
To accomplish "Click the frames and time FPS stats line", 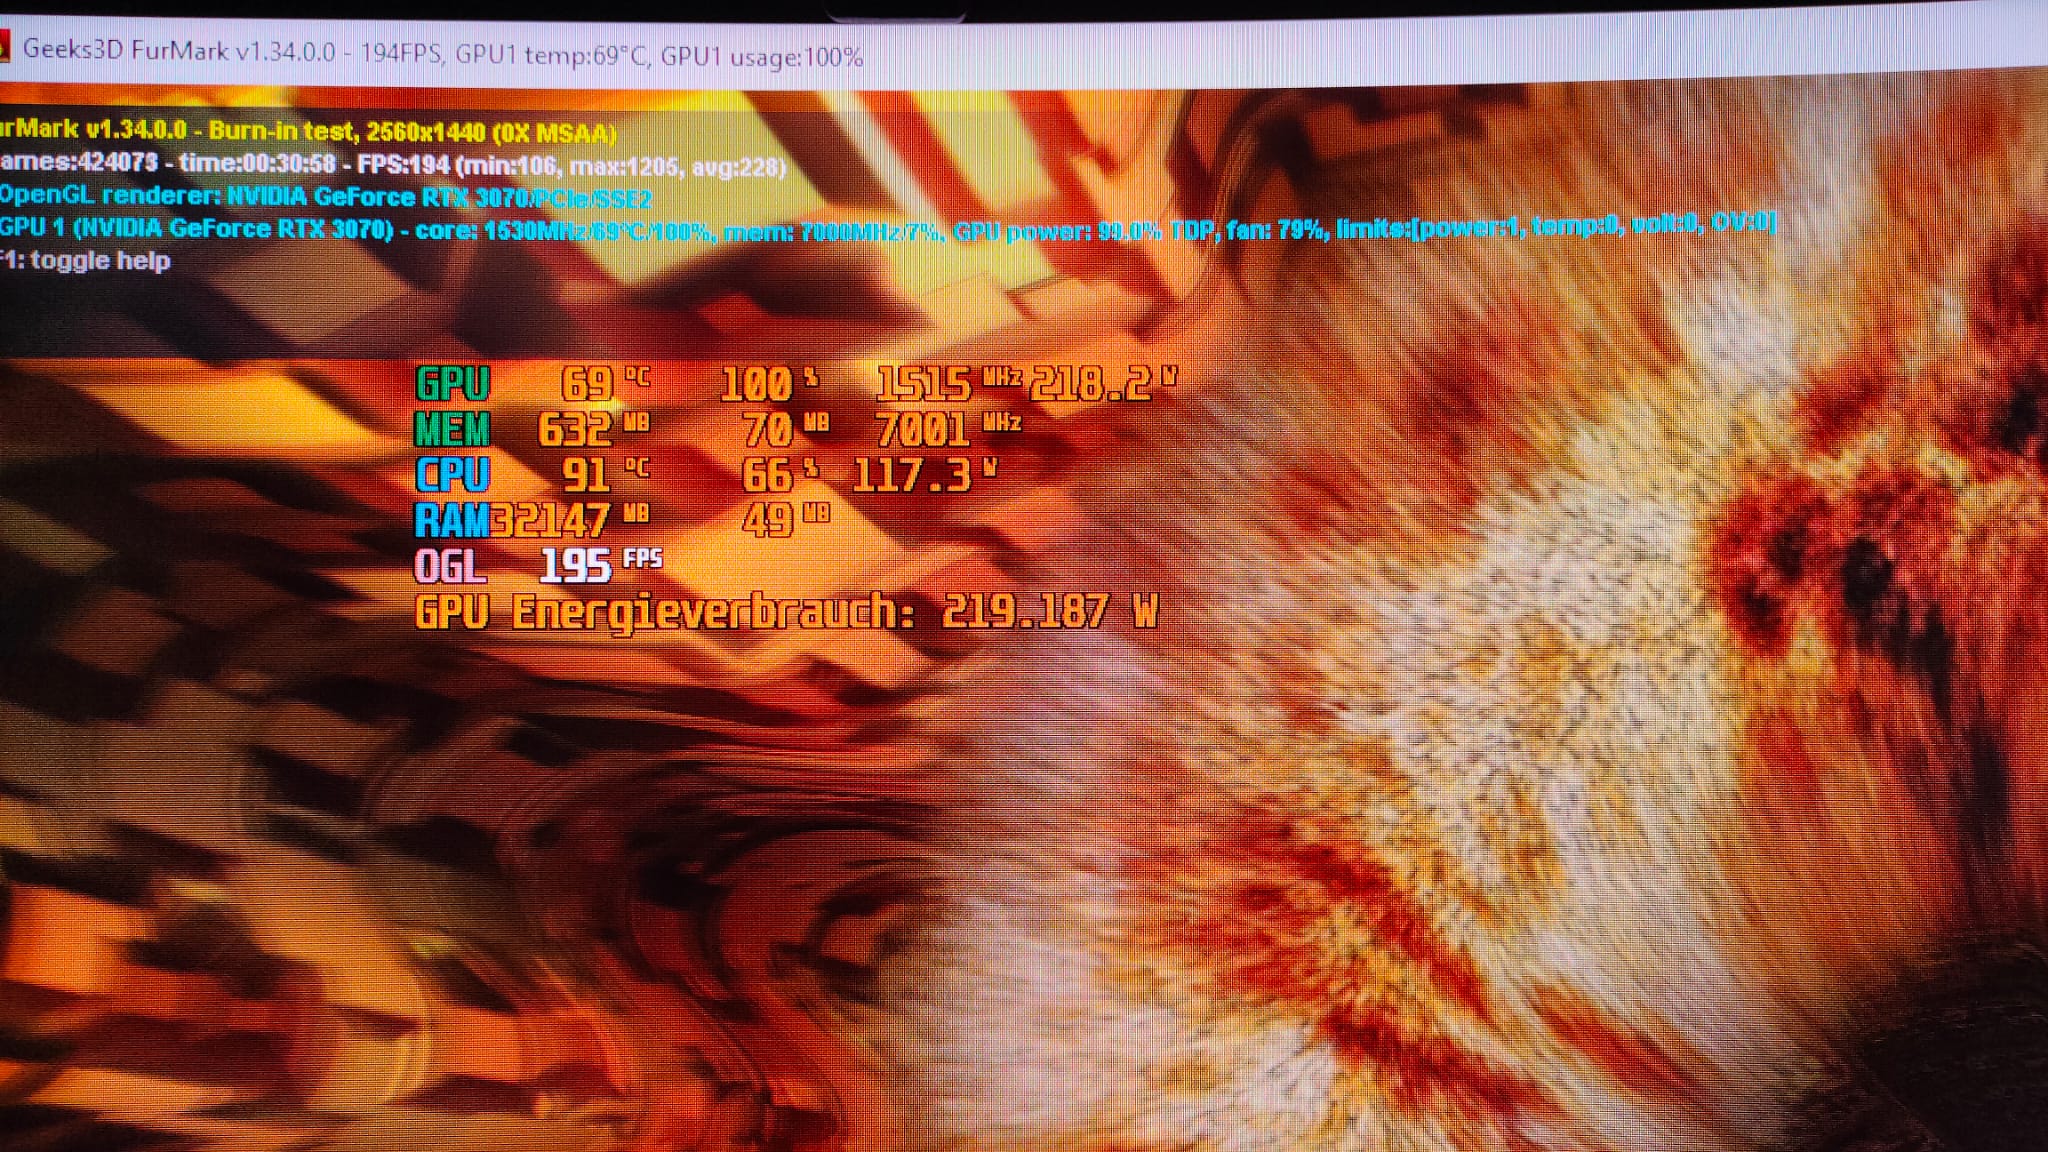I will click(x=392, y=165).
